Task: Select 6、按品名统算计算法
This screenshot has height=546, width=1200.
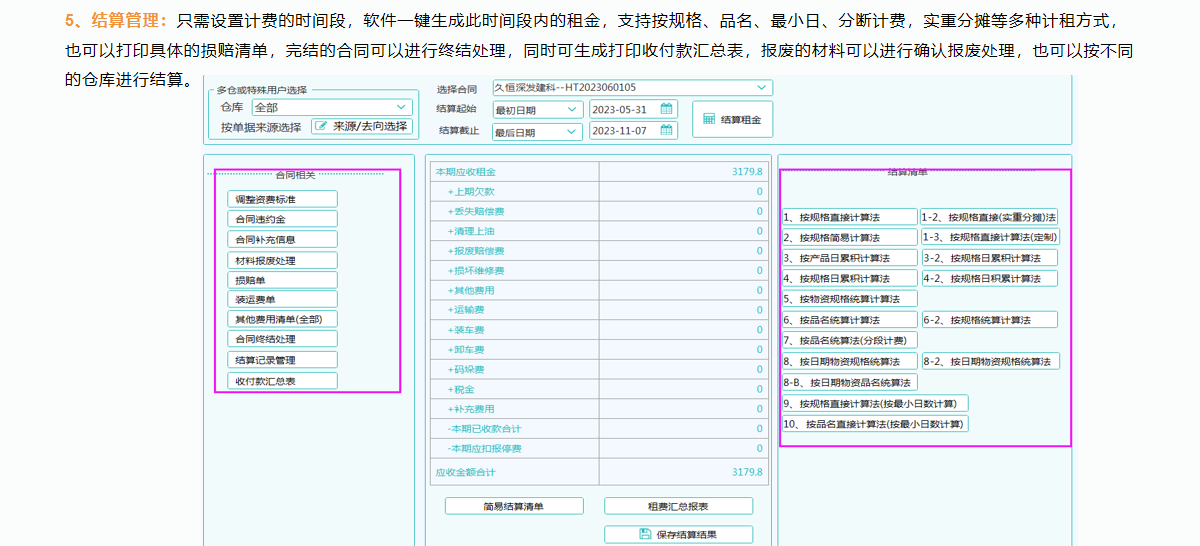Action: [x=850, y=320]
